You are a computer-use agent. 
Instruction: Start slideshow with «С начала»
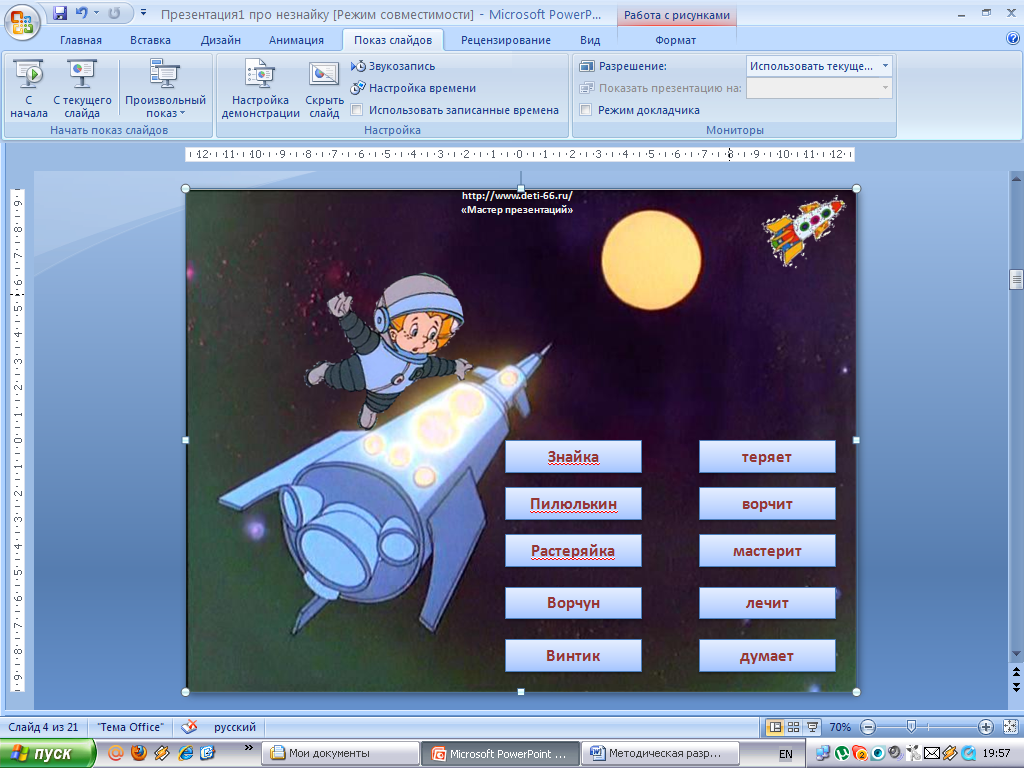29,89
